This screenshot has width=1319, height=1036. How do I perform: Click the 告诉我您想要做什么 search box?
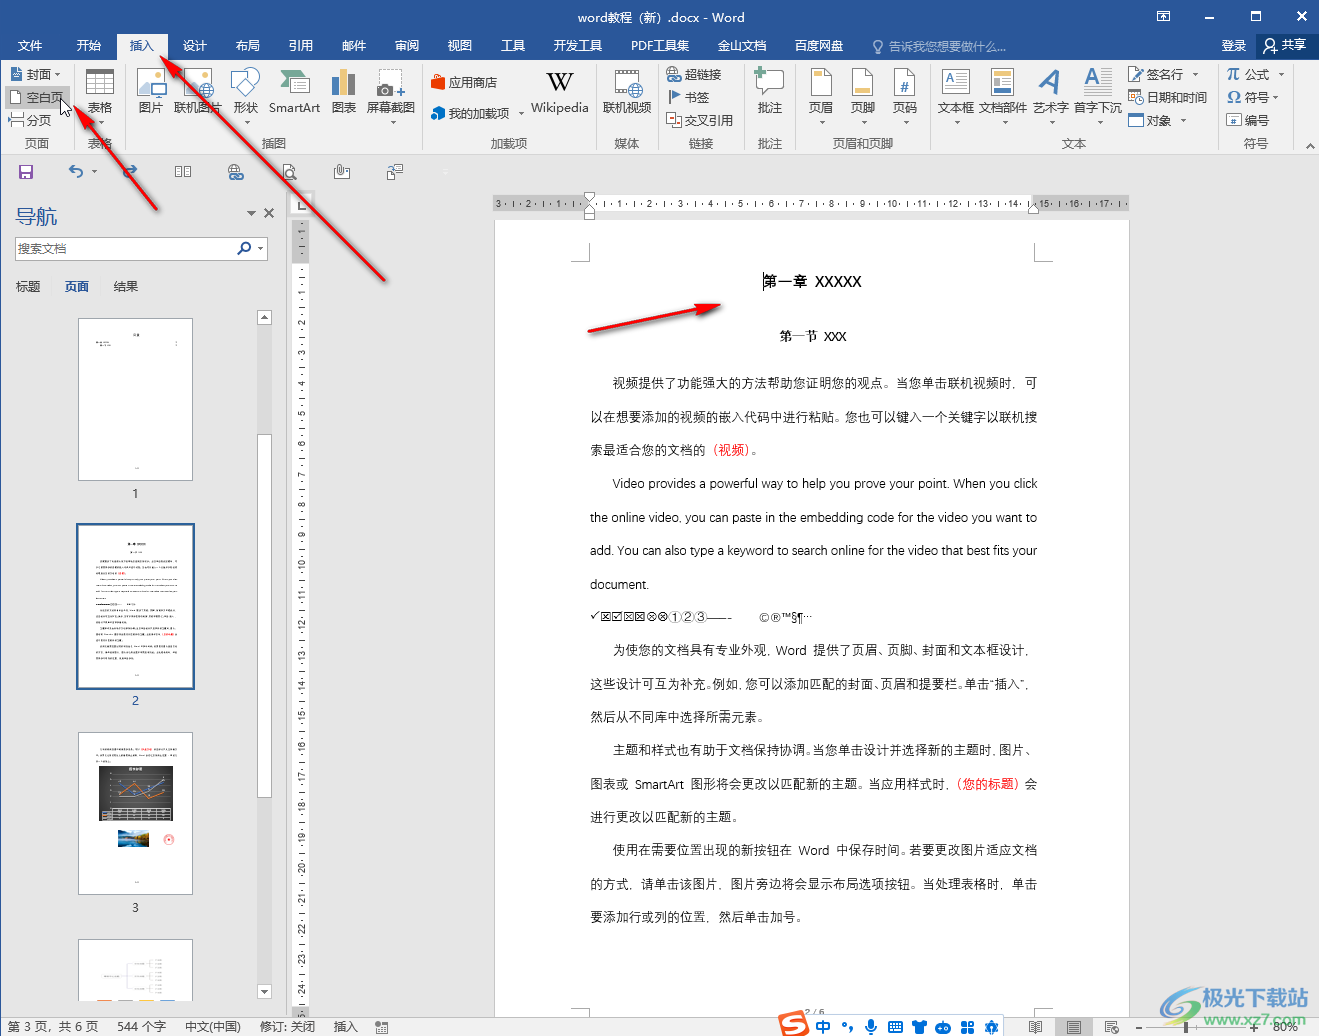(x=939, y=46)
